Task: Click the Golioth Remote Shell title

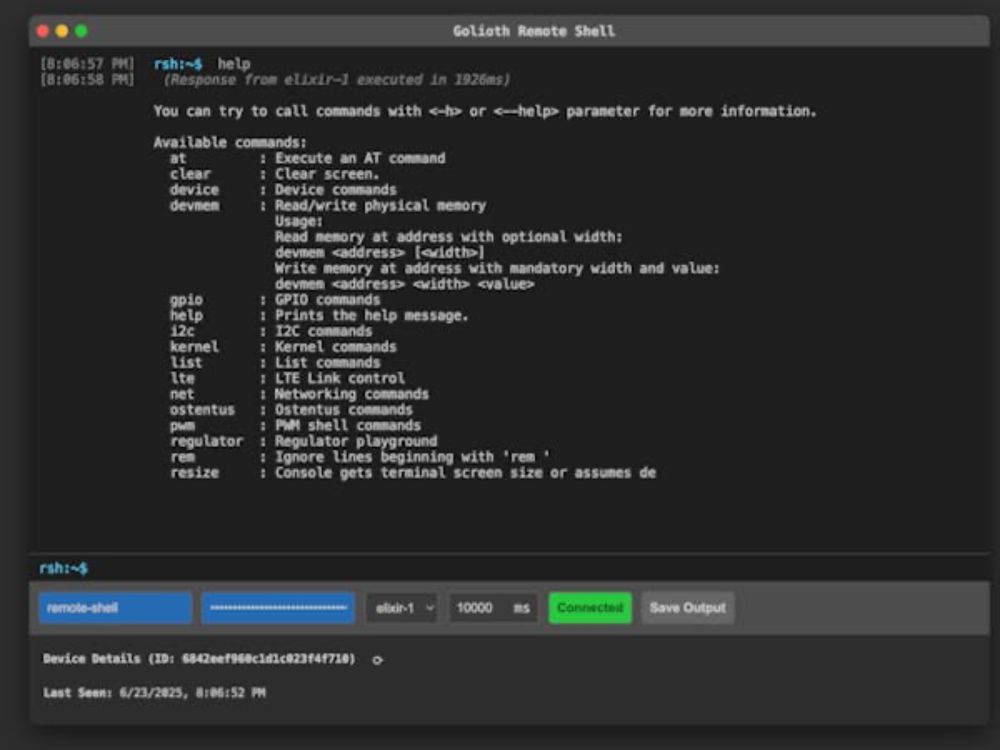Action: (x=534, y=31)
